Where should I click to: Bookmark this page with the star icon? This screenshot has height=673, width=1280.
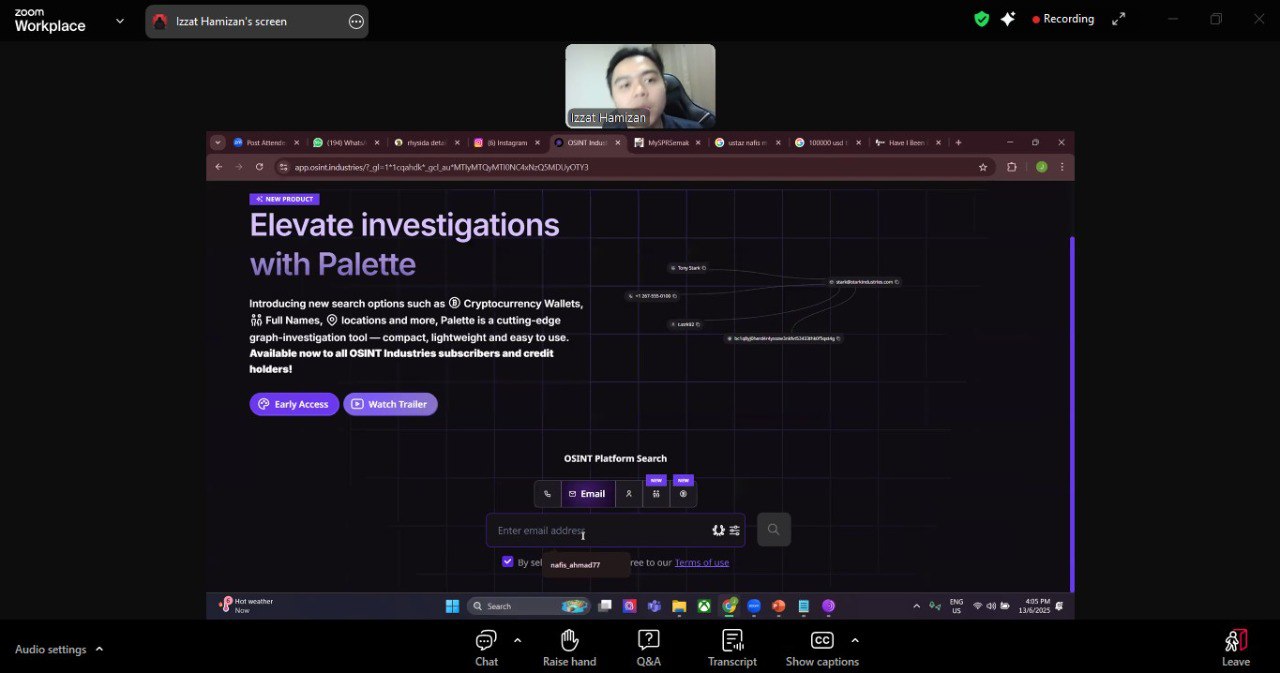tap(983, 167)
